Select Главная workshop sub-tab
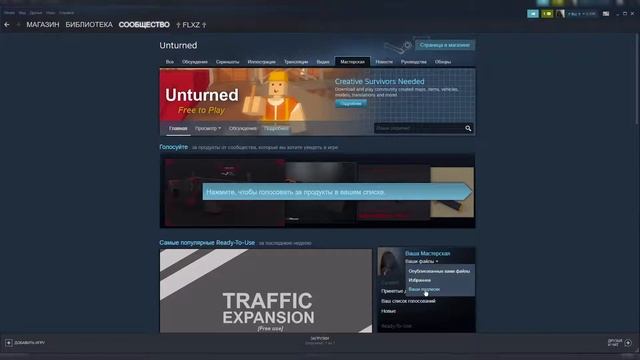Screen dimensions: 640x360 (x=178, y=128)
